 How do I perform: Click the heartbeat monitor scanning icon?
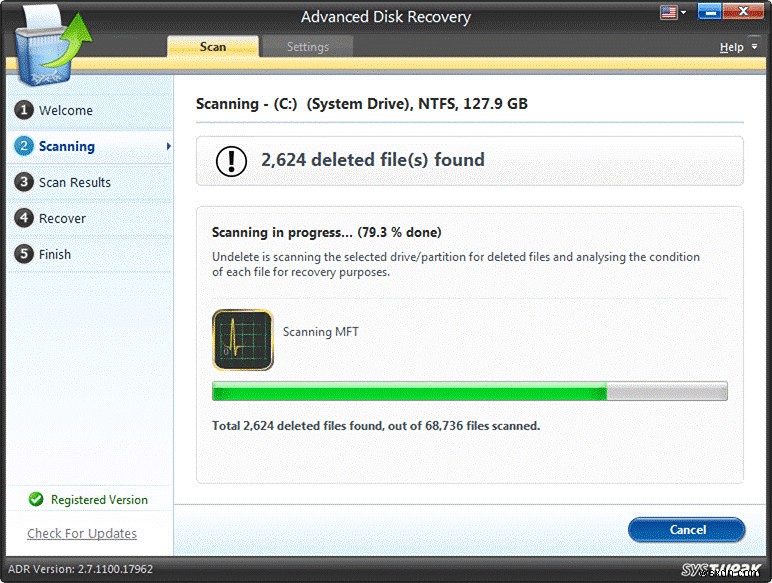243,340
